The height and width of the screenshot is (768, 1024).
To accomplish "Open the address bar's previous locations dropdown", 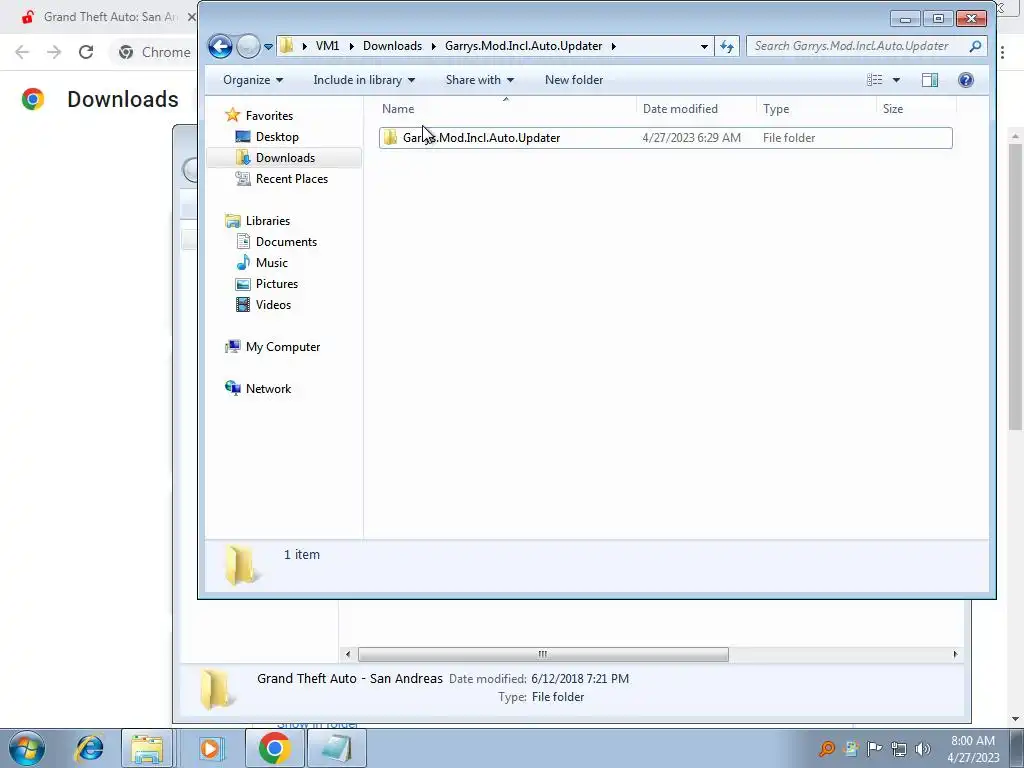I will tap(704, 46).
